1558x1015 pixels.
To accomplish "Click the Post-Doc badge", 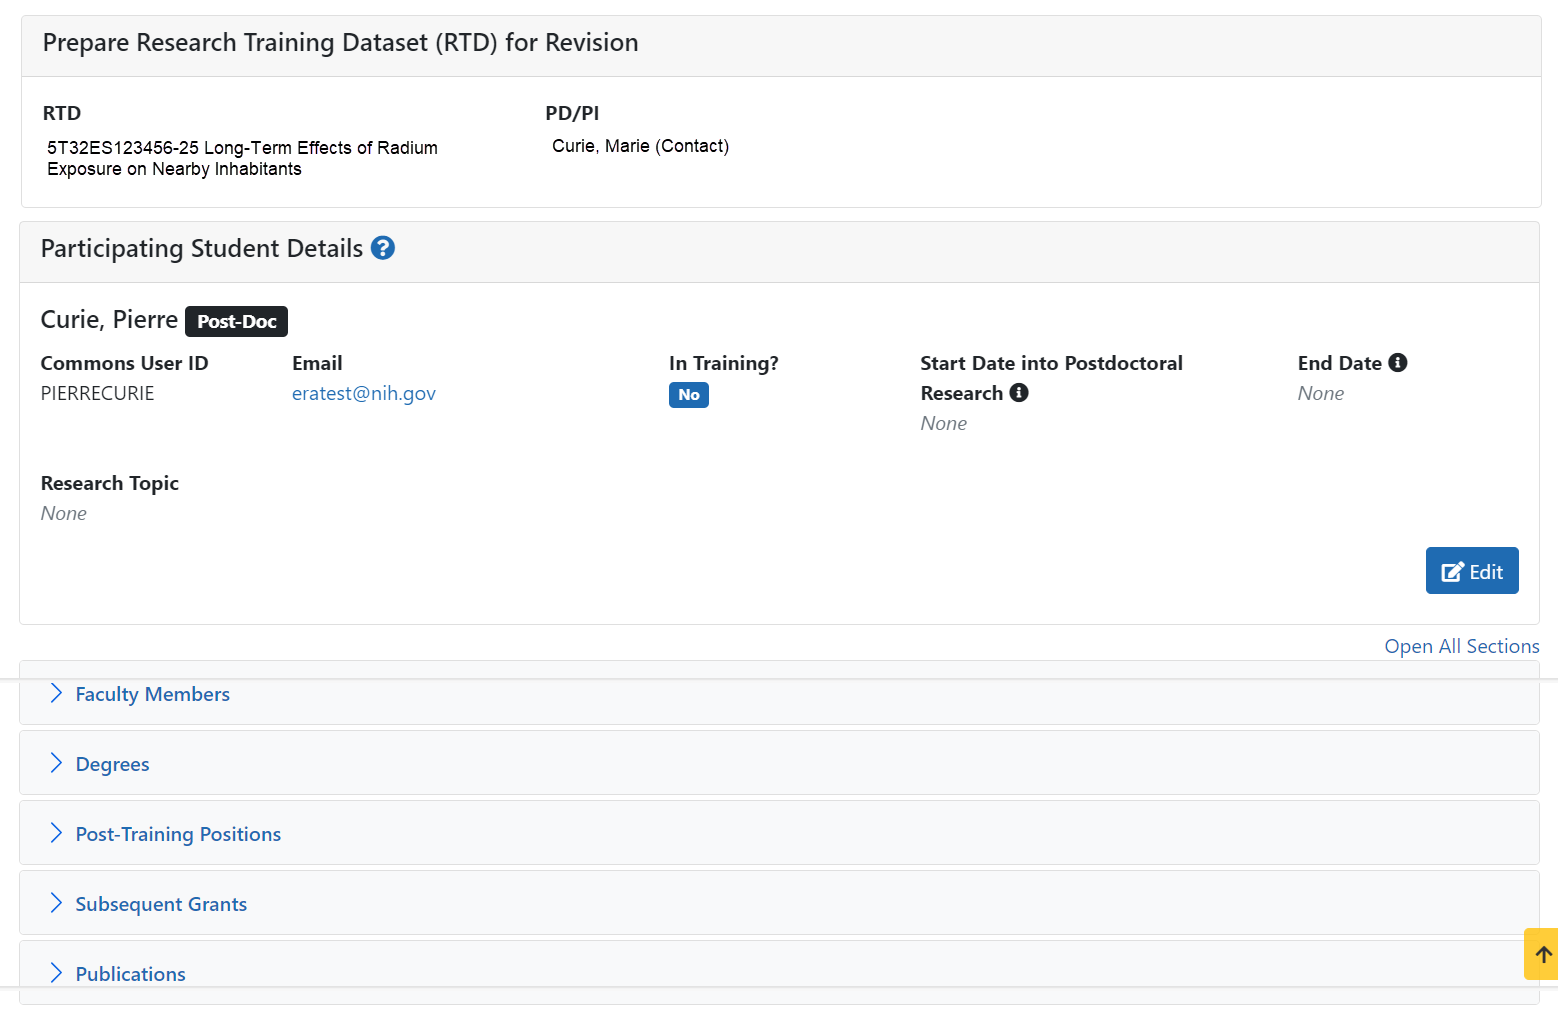I will 237,321.
